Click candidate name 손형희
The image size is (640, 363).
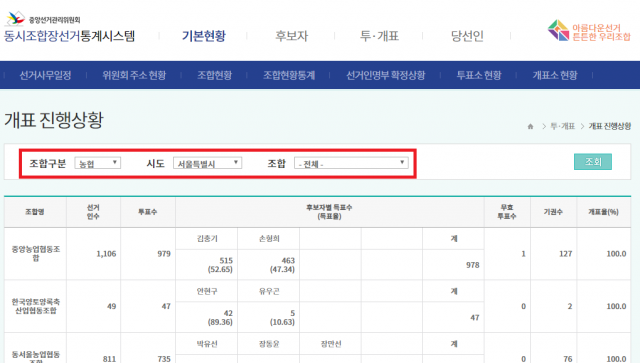point(269,239)
